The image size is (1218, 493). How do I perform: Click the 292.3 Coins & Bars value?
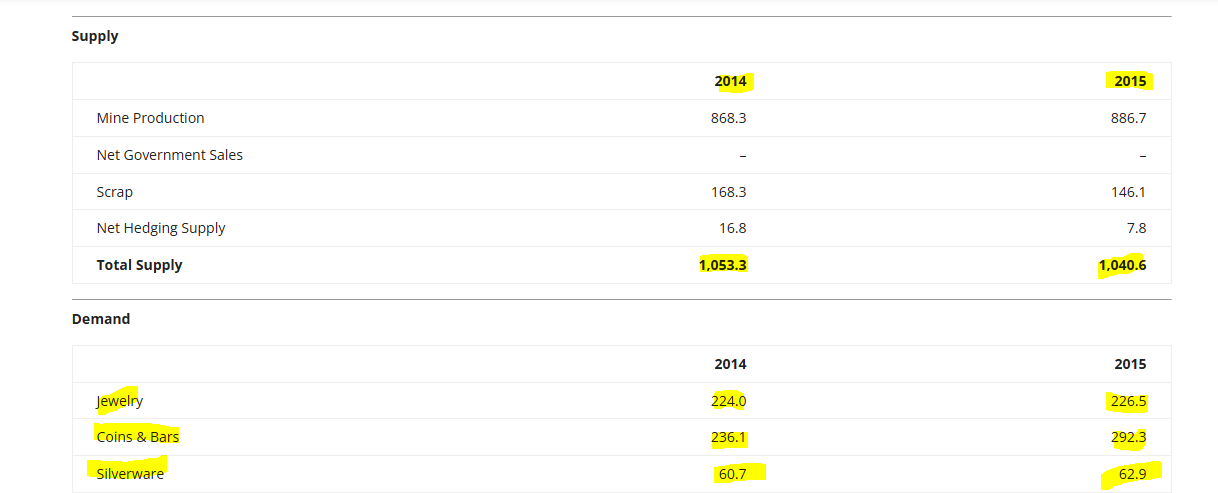point(1129,437)
